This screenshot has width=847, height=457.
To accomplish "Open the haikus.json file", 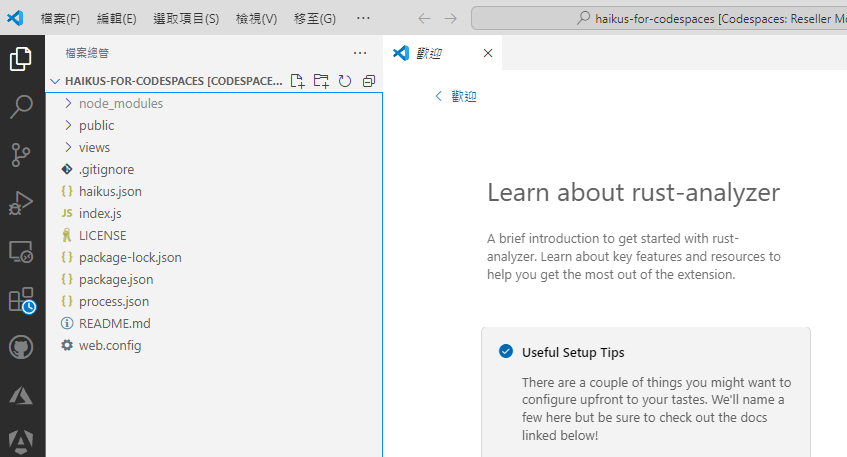I will 214,192.
